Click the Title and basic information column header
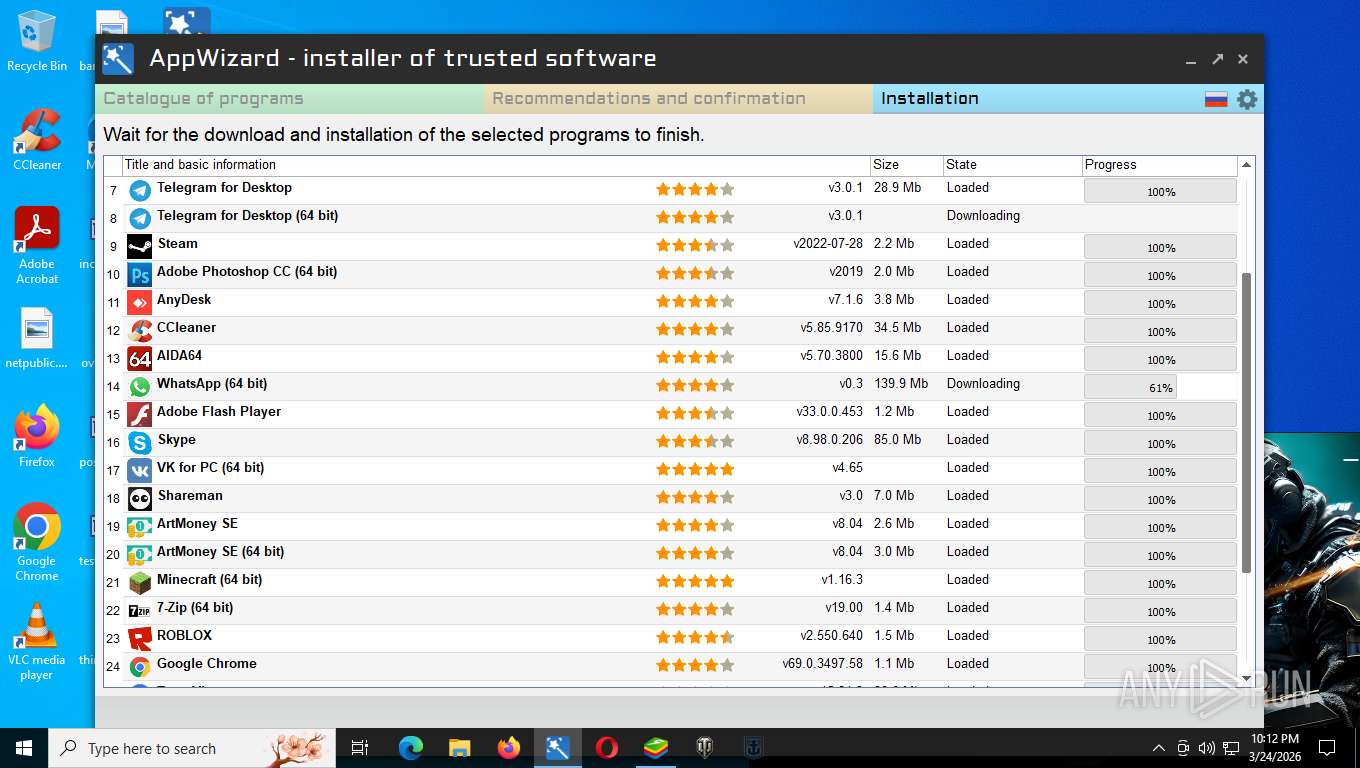1360x768 pixels. tap(496, 165)
